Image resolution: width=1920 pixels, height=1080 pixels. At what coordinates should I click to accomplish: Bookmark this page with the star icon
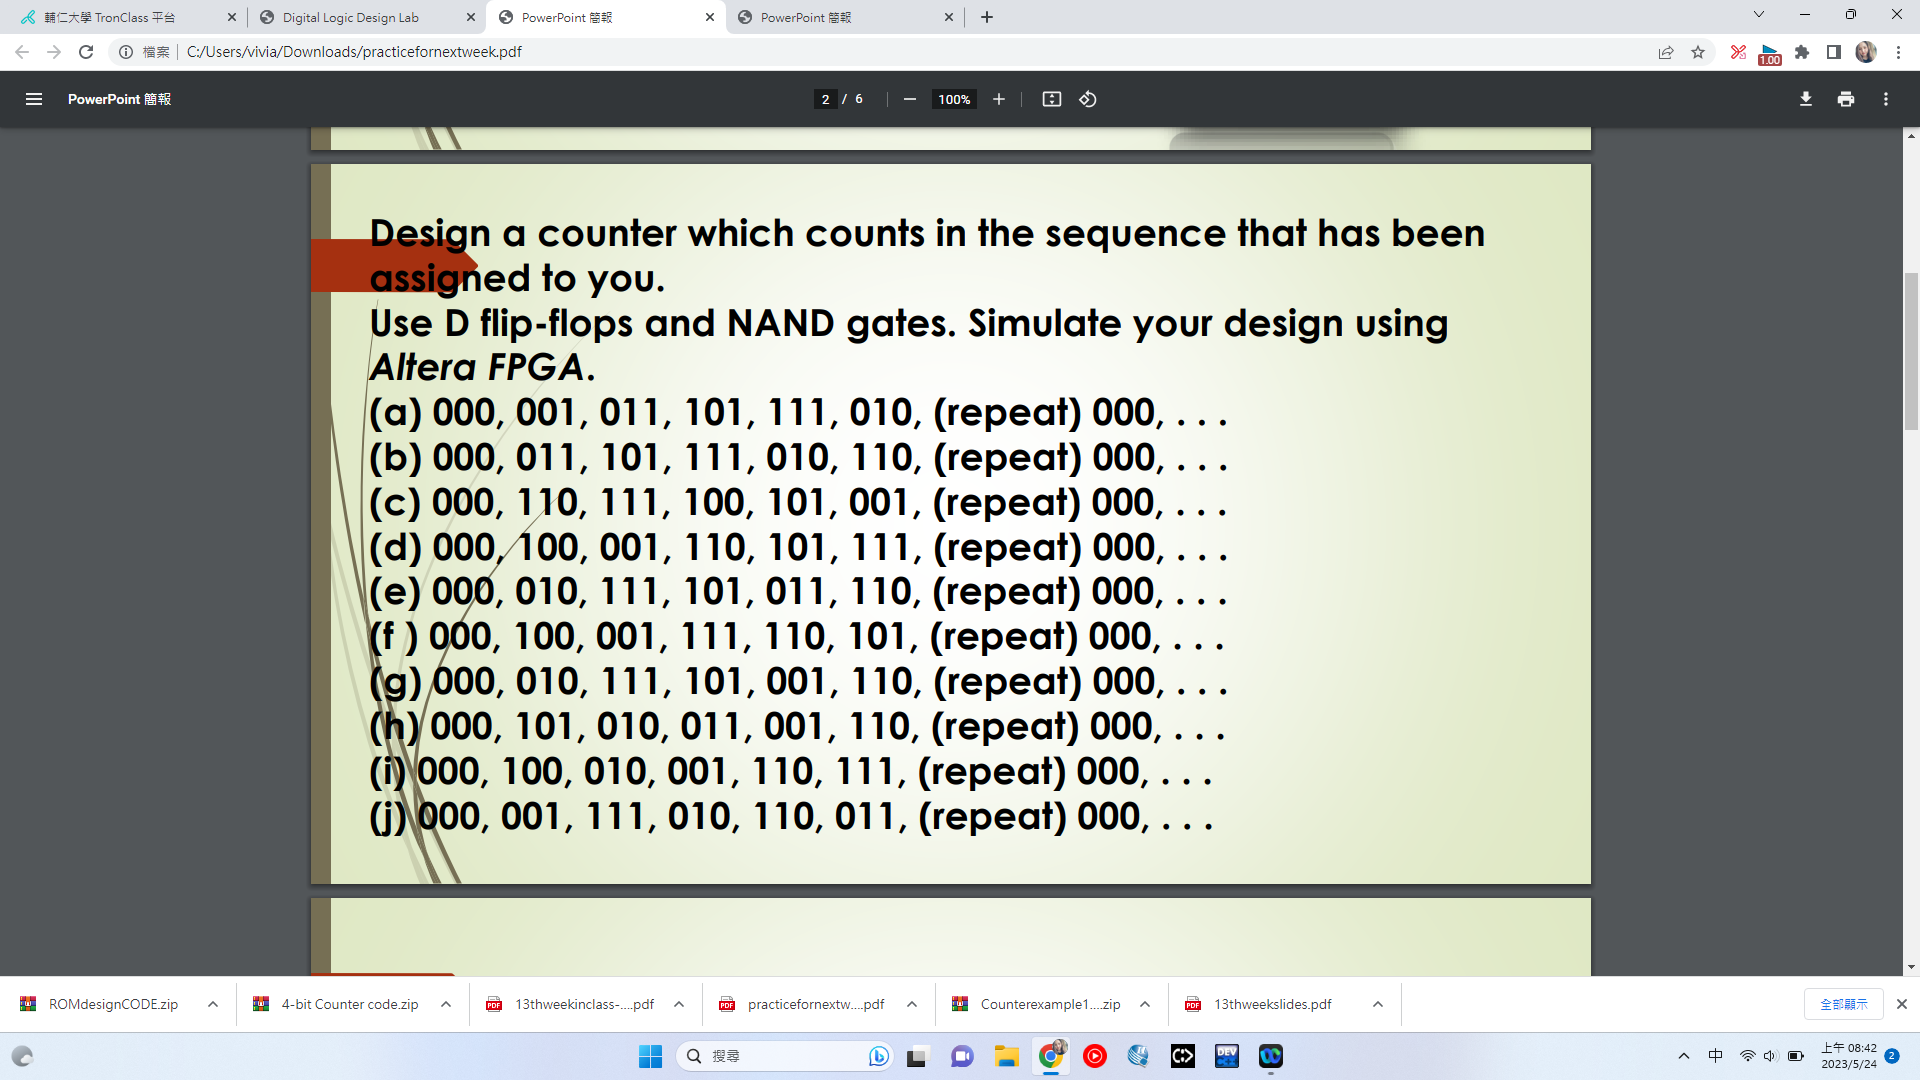coord(1698,51)
